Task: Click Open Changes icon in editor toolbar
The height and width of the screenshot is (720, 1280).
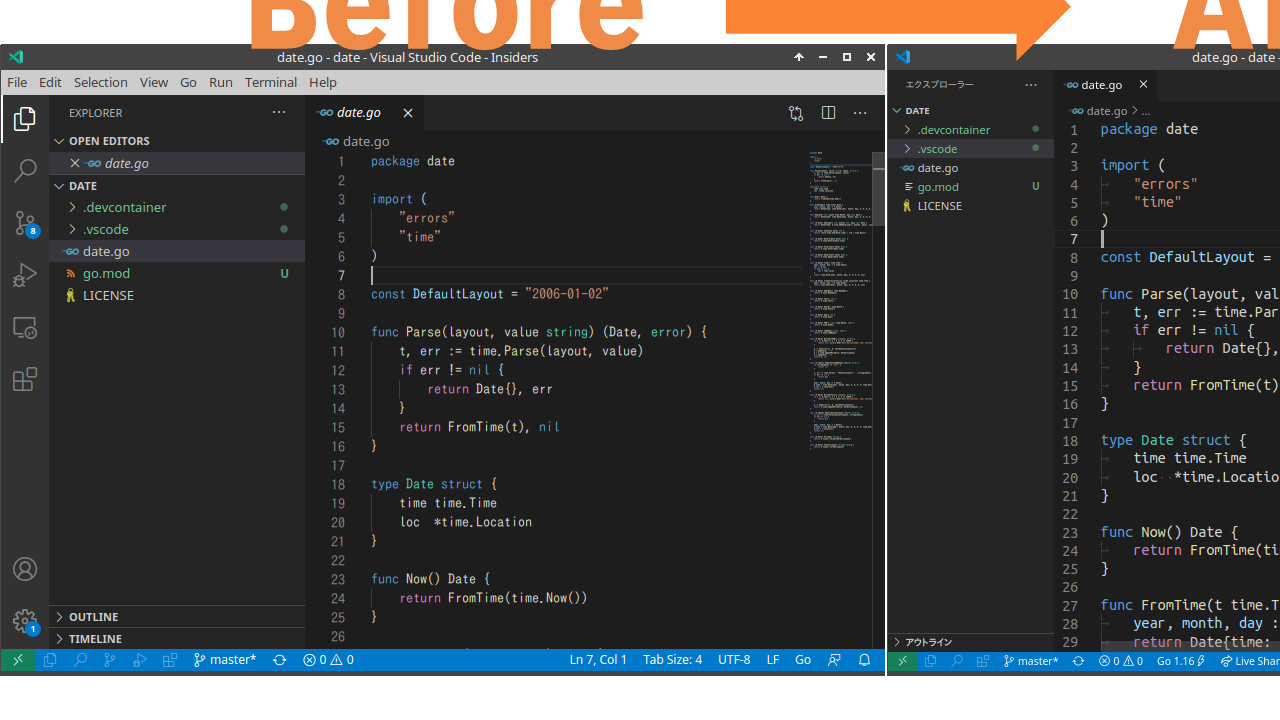Action: pyautogui.click(x=796, y=113)
